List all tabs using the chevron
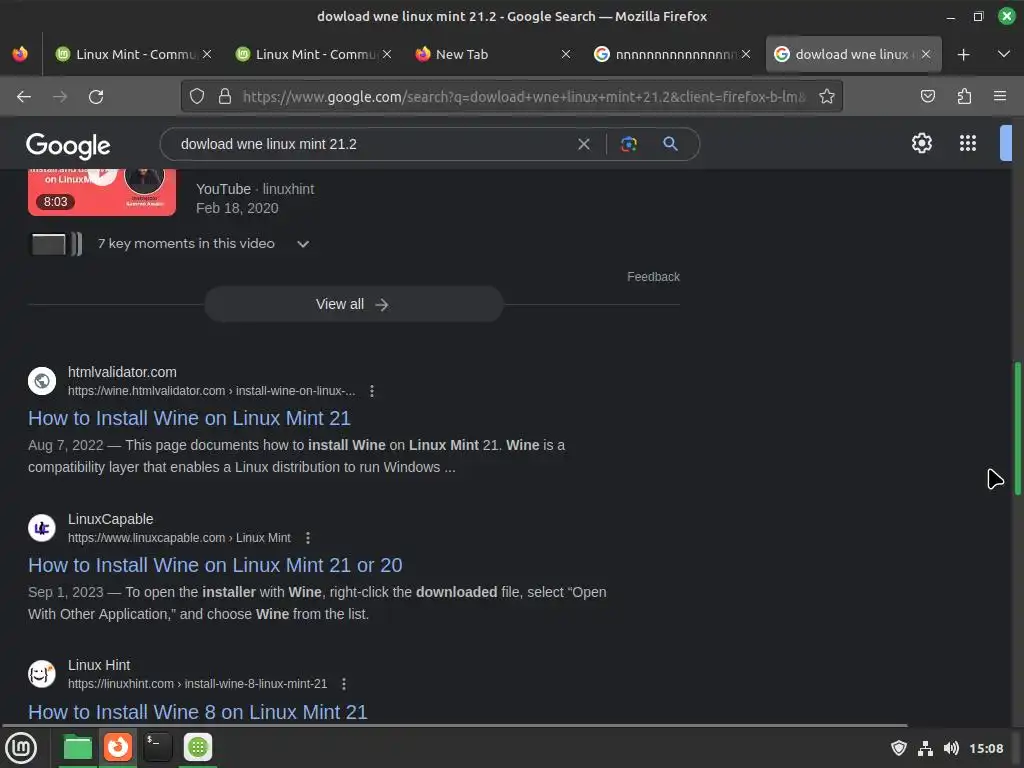This screenshot has height=768, width=1024. (1004, 54)
